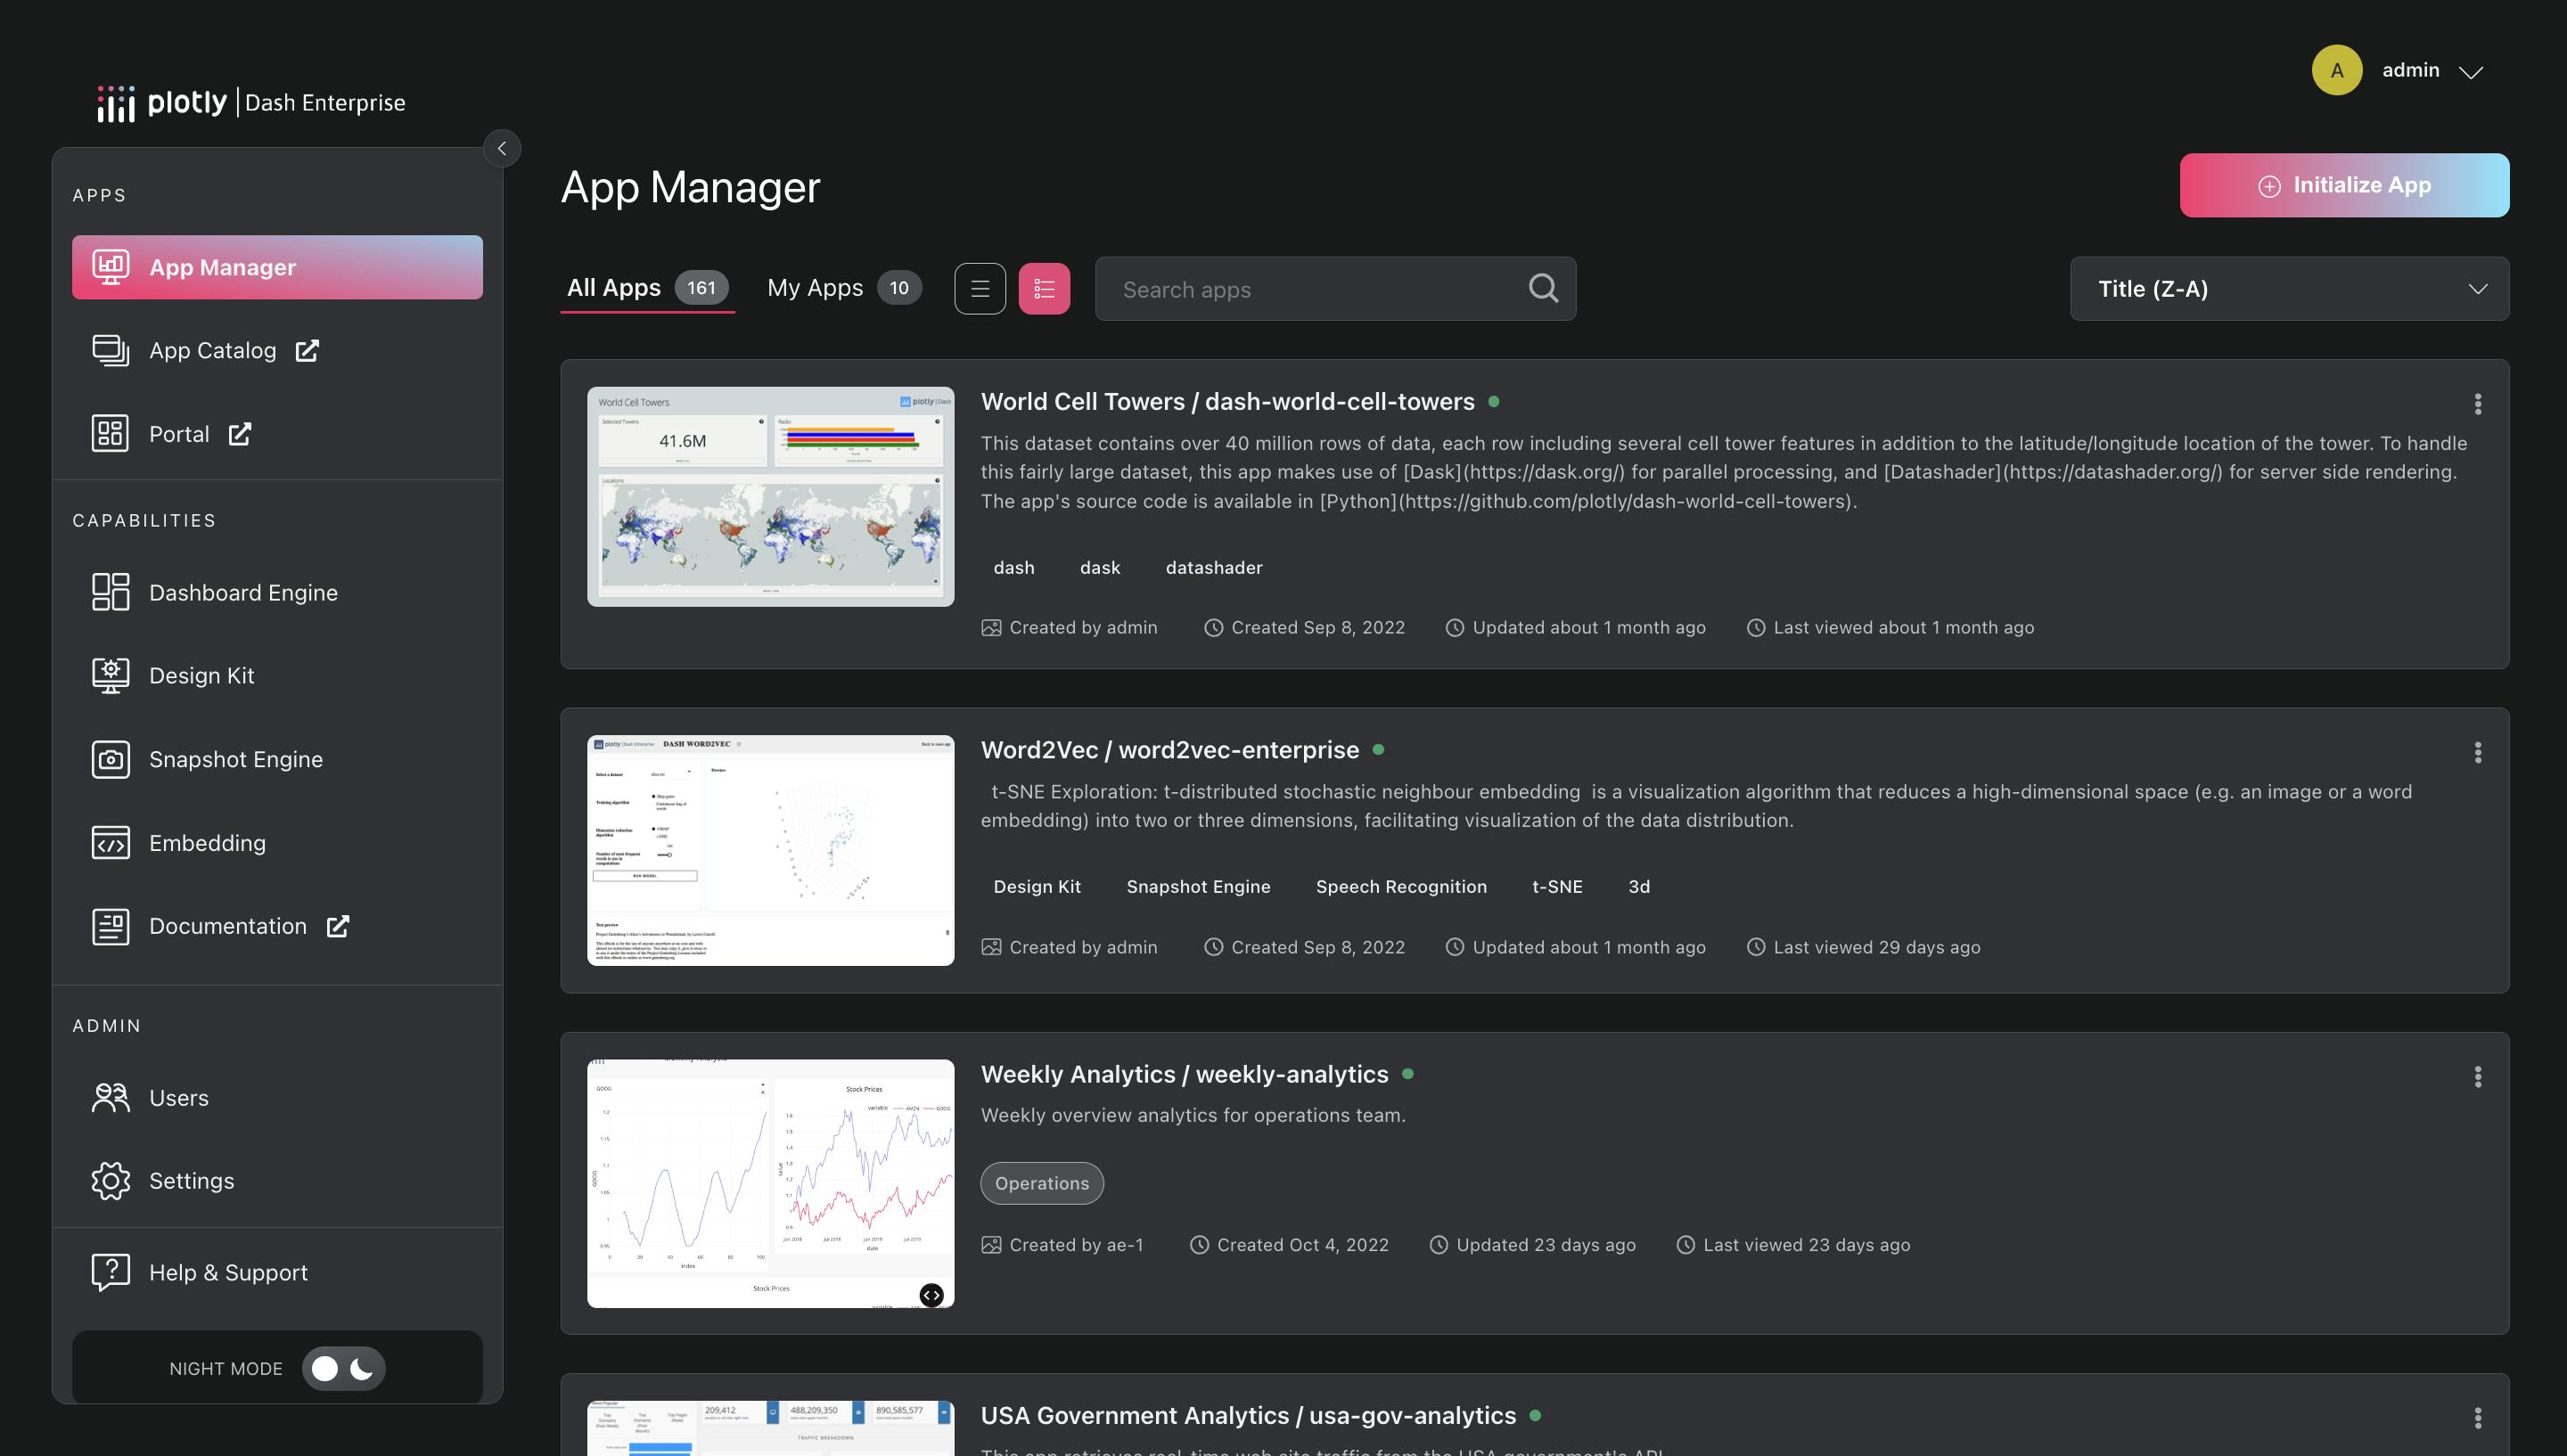Select the All Apps tab
The height and width of the screenshot is (1456, 2567).
[612, 287]
